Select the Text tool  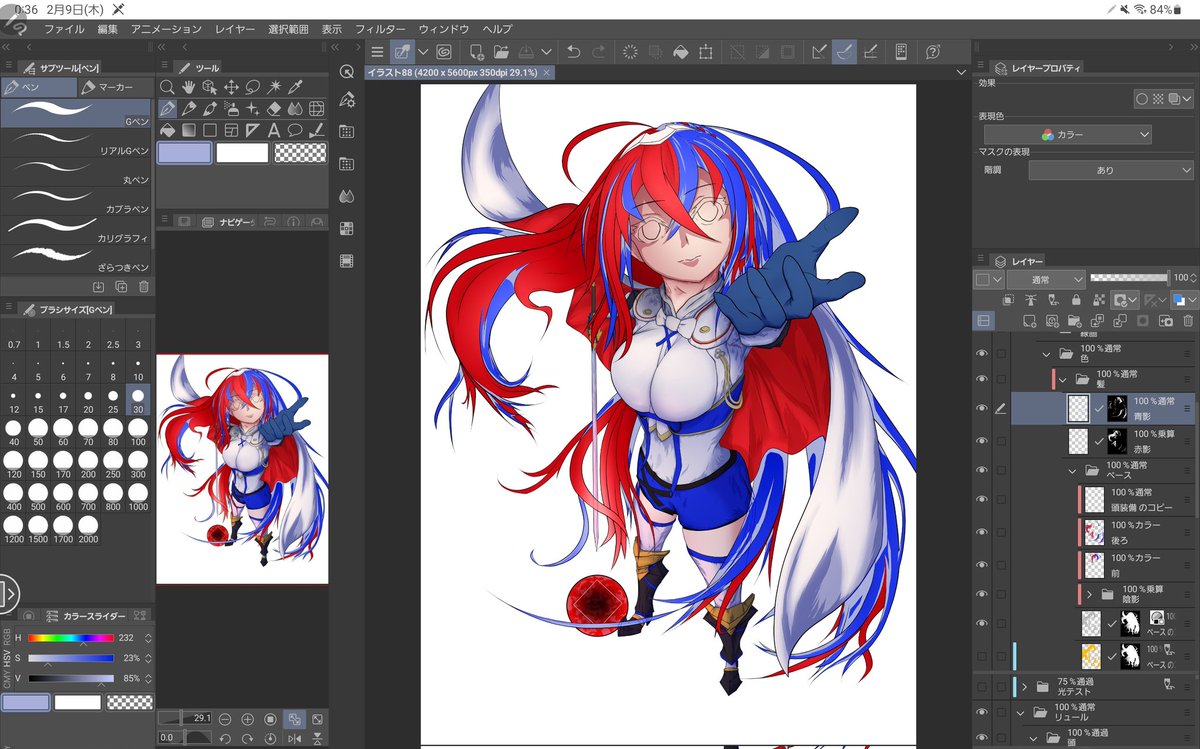click(274, 130)
